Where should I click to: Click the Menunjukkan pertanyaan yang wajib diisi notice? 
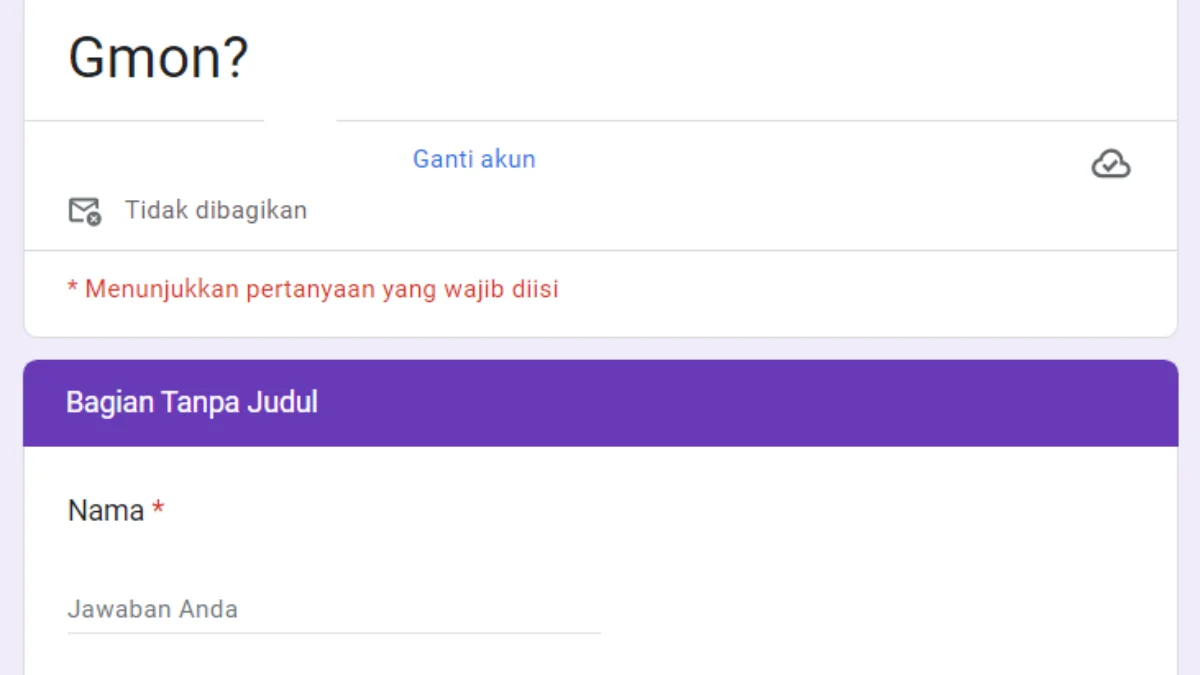312,290
